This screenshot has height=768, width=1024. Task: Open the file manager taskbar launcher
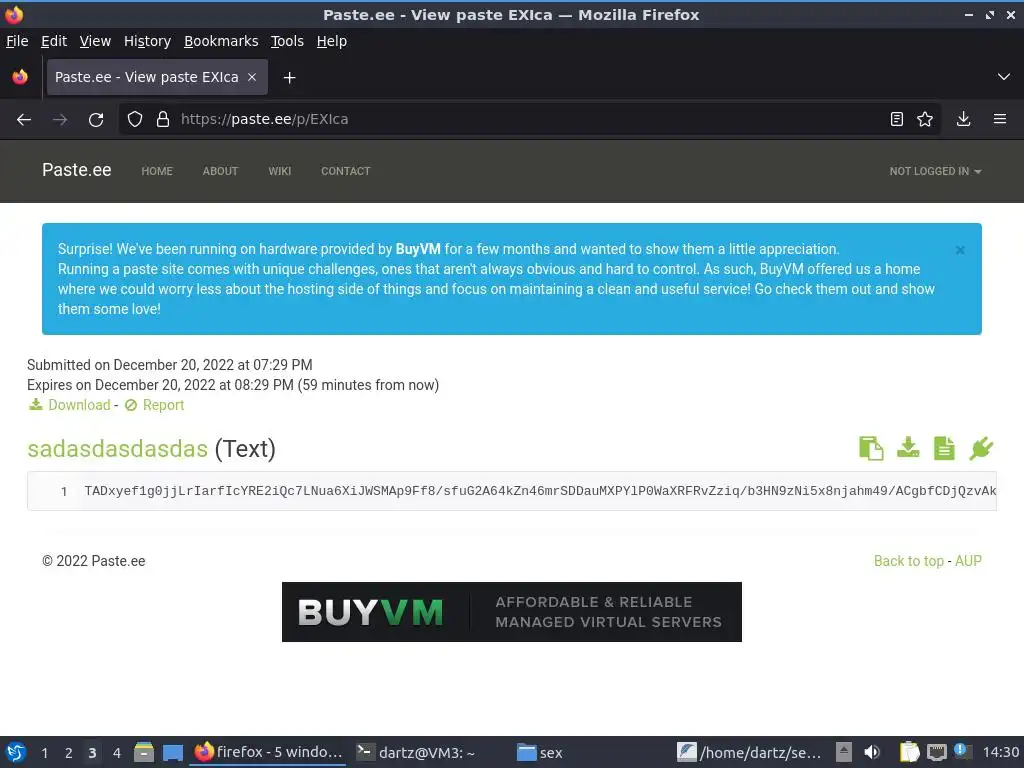(x=144, y=752)
